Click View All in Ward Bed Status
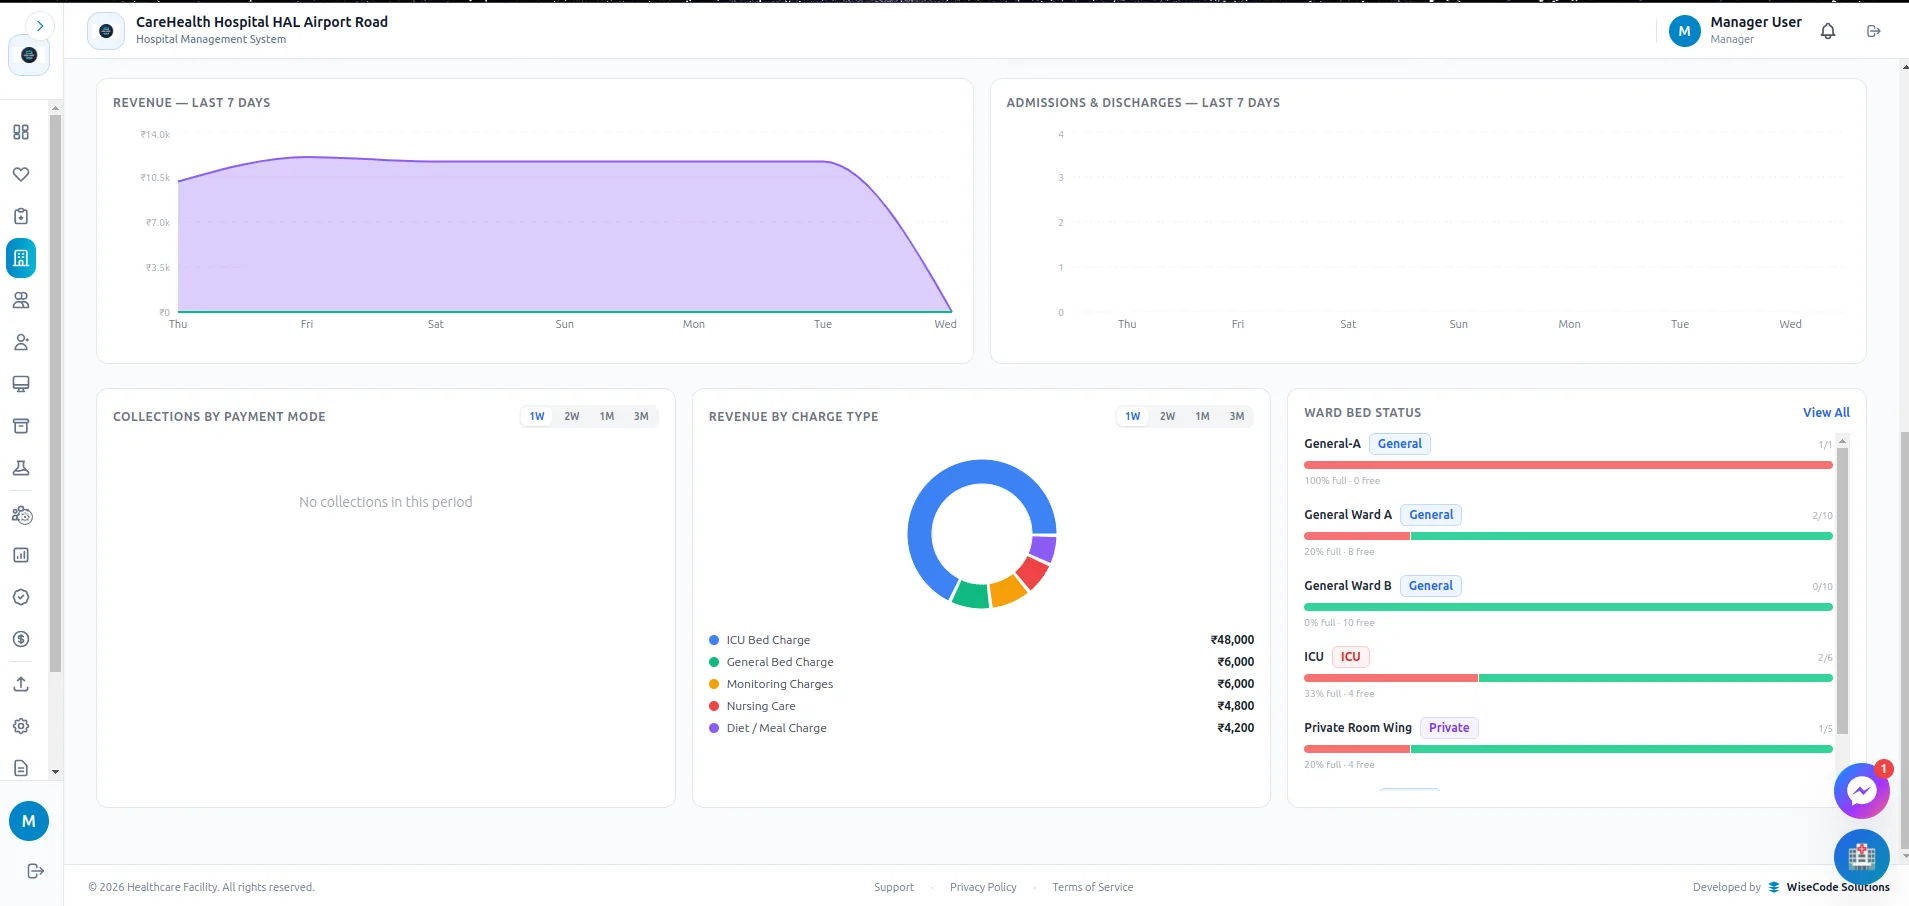1909x906 pixels. [x=1826, y=413]
